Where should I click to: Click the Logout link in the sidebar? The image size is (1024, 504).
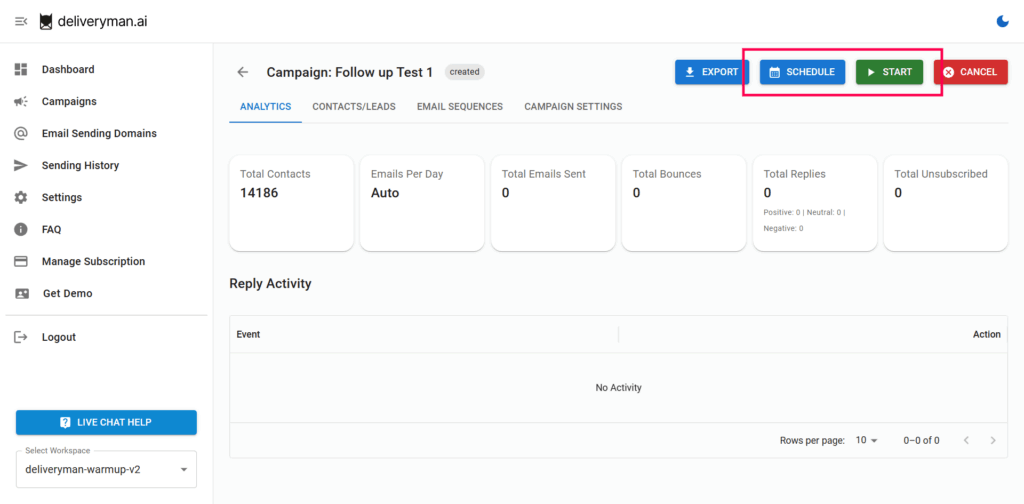point(58,337)
